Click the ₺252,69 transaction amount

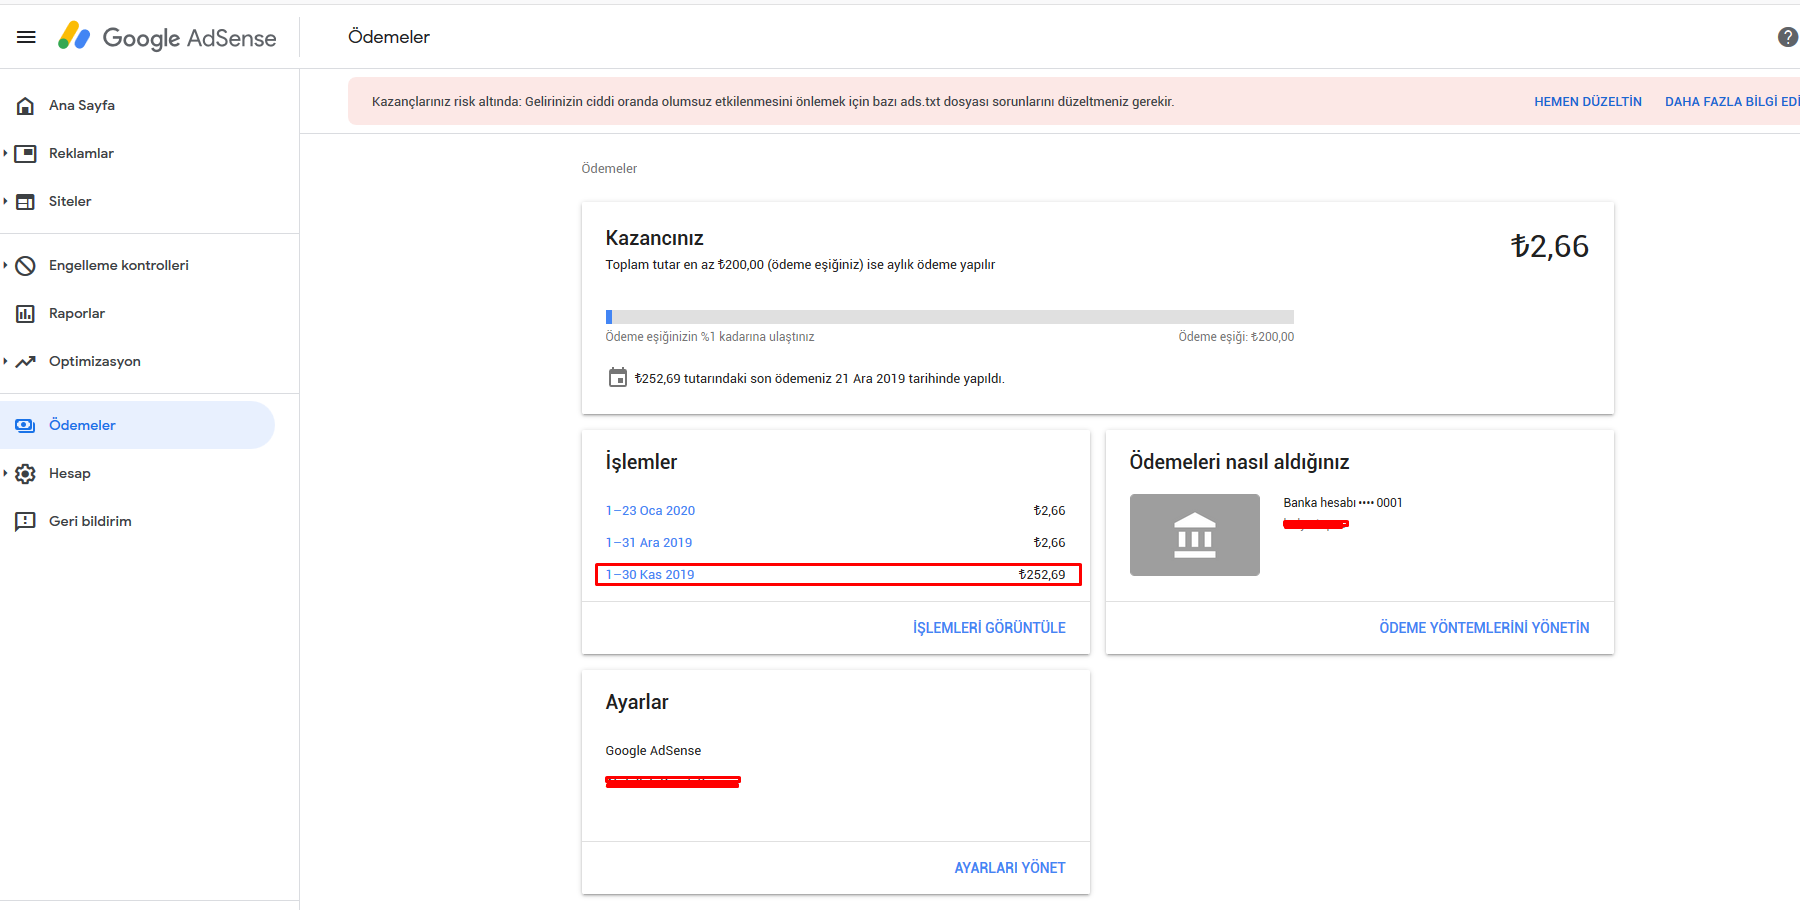1042,574
